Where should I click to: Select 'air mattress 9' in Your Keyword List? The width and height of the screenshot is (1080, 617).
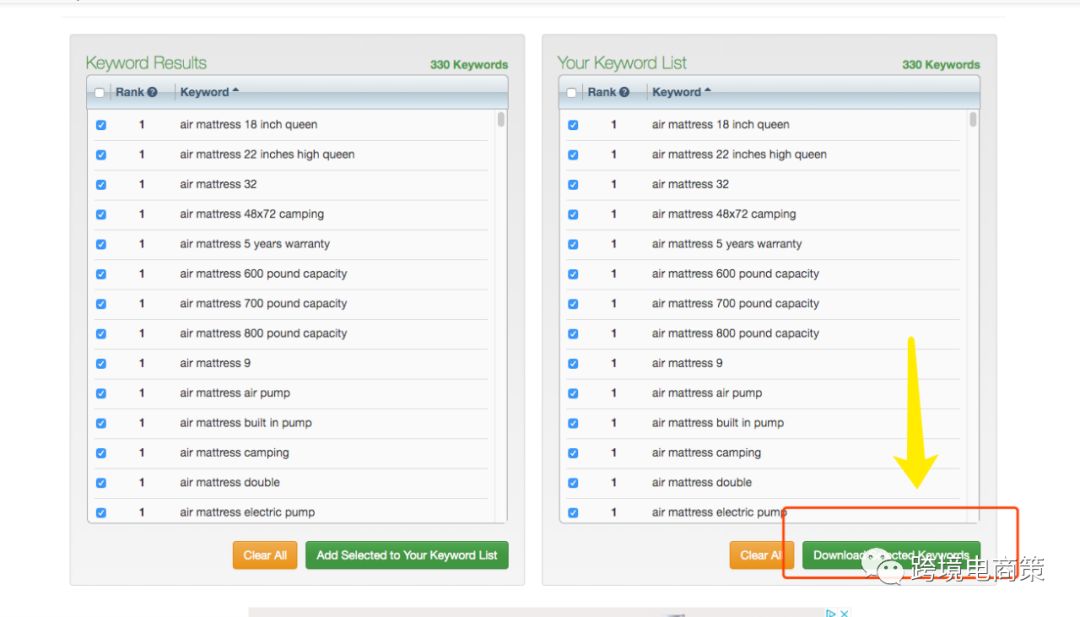[x=573, y=364]
